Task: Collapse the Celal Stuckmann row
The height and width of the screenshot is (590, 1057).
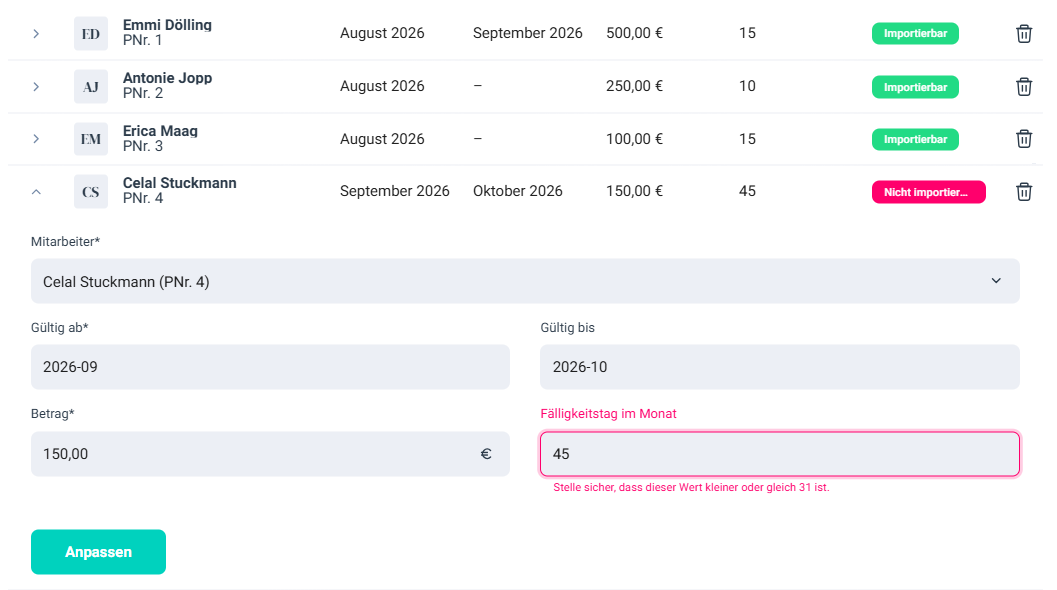Action: pyautogui.click(x=36, y=192)
